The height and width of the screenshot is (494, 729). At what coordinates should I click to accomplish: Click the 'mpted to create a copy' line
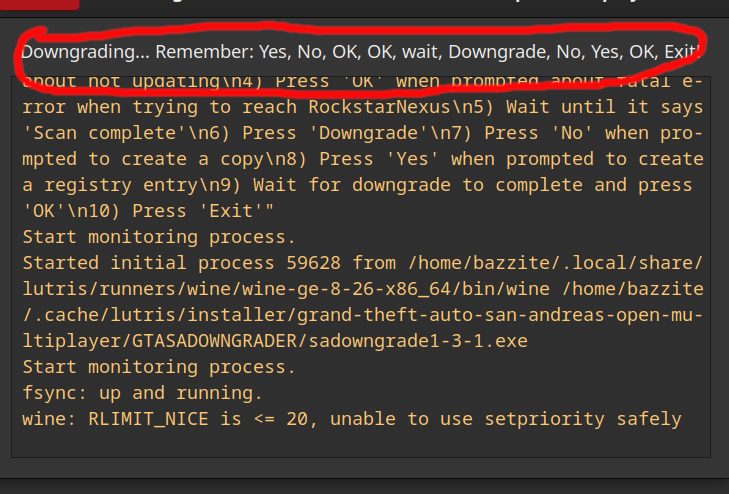[363, 159]
